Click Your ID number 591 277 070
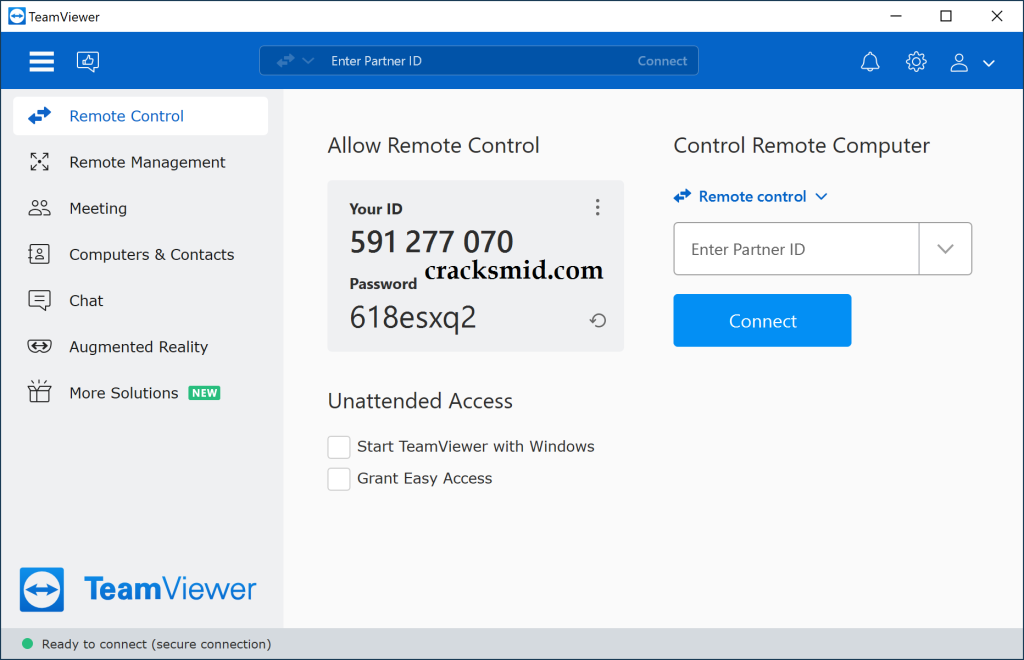Image resolution: width=1024 pixels, height=660 pixels. point(432,242)
